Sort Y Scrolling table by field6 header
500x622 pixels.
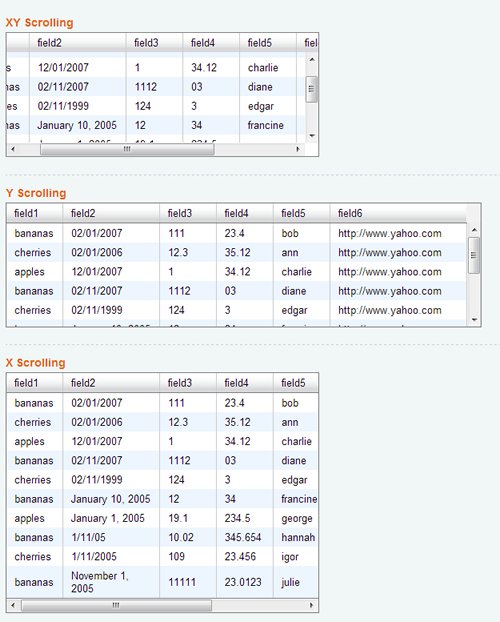click(x=398, y=213)
